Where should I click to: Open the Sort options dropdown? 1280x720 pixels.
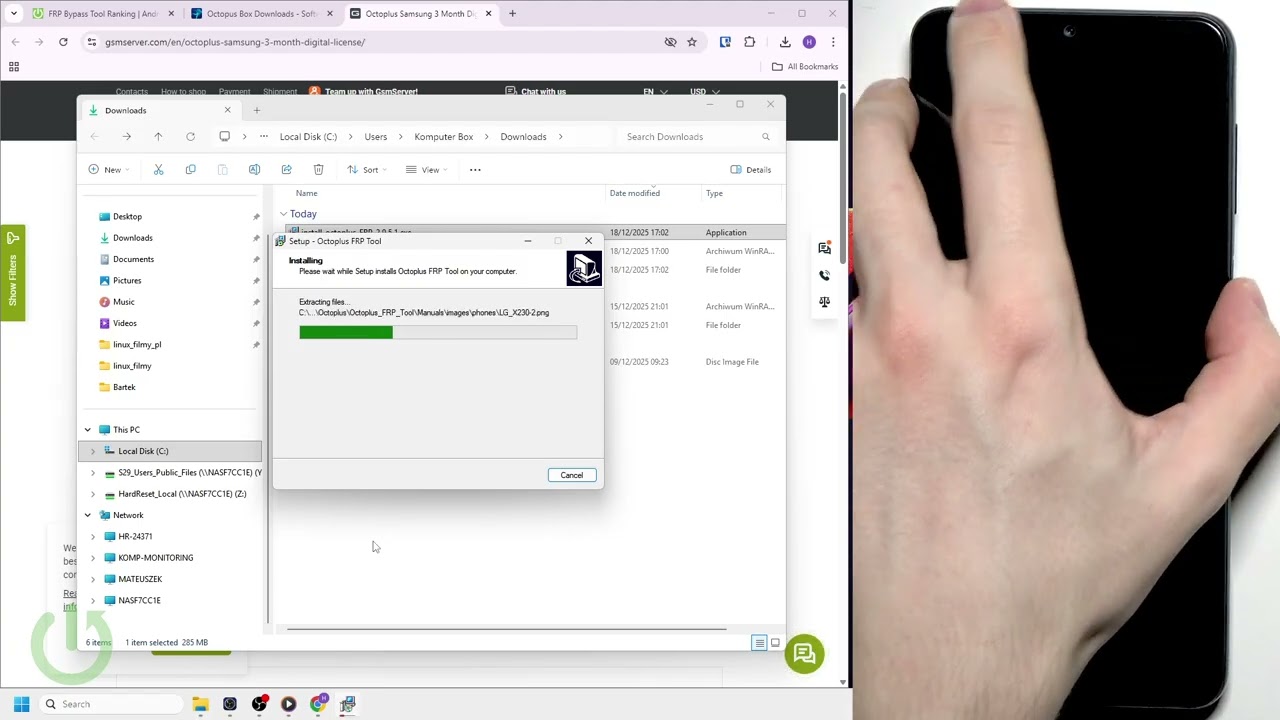coord(366,169)
